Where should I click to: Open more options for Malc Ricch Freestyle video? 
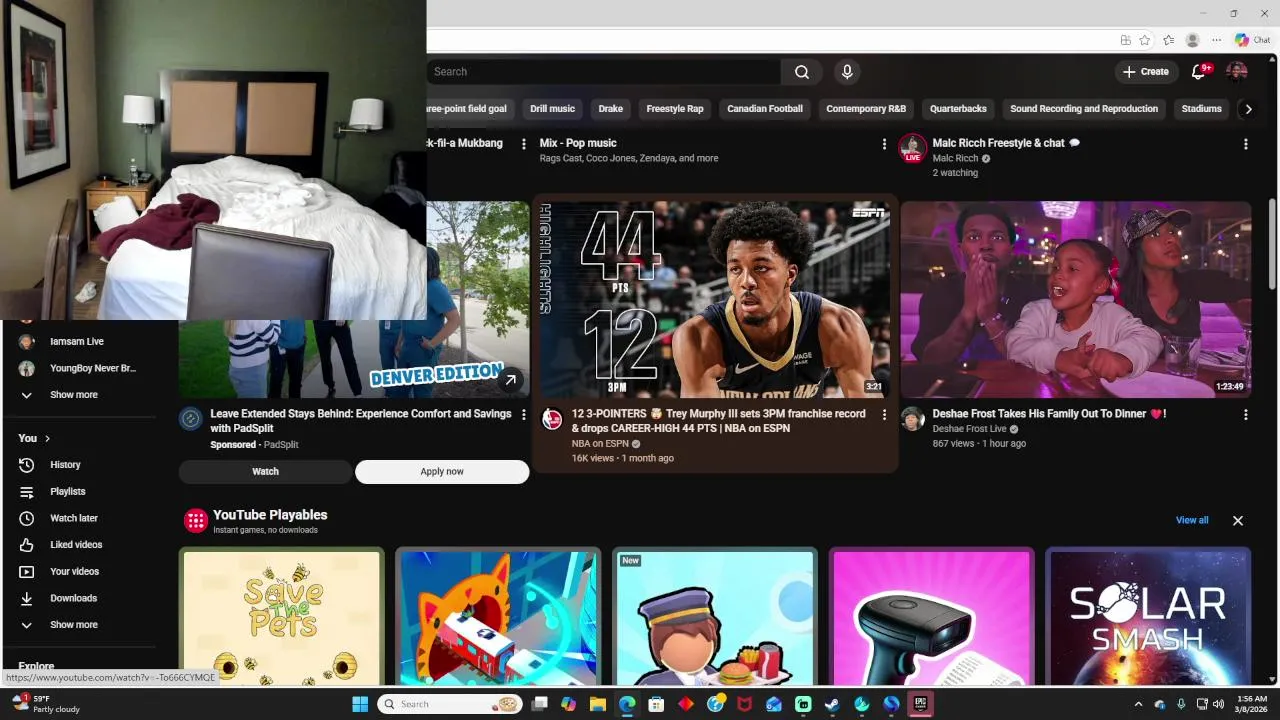tap(1245, 144)
